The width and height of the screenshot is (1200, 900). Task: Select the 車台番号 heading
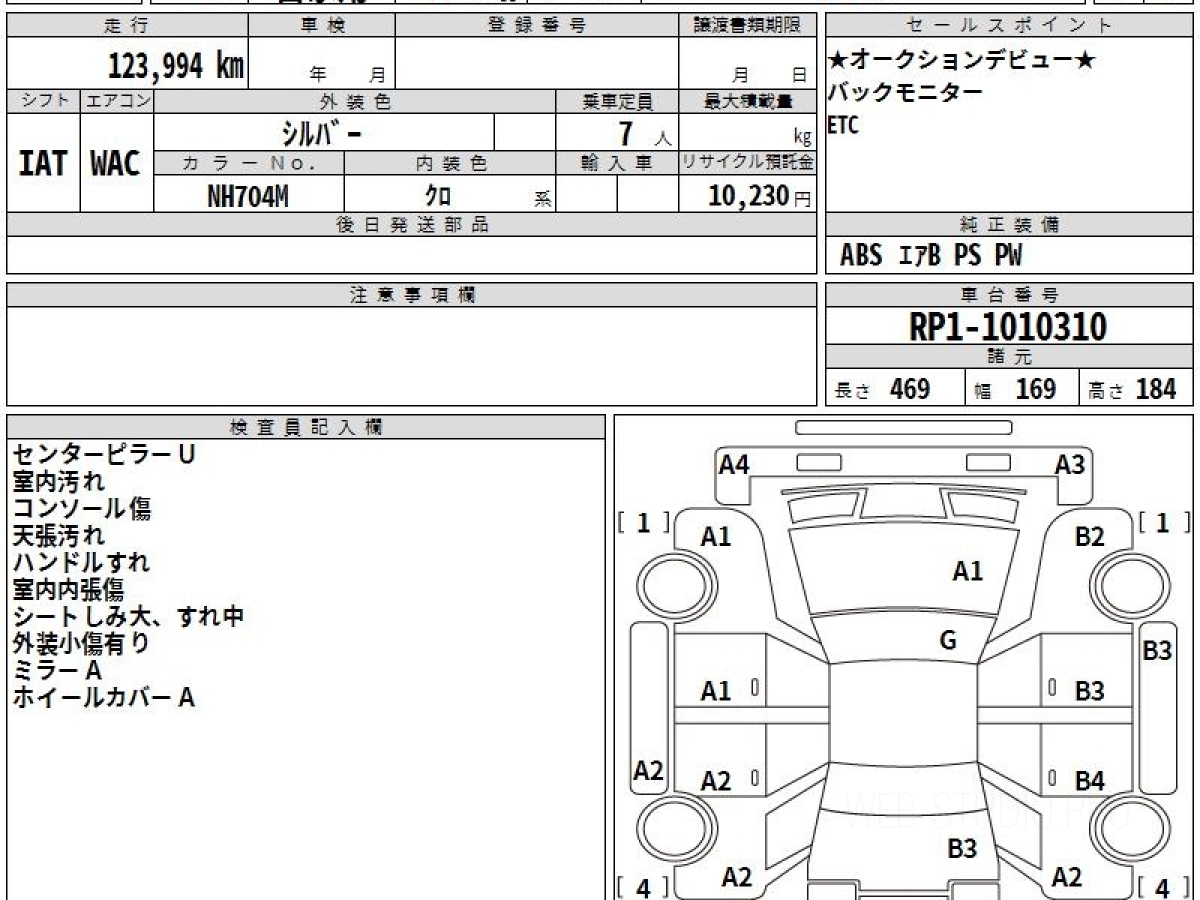pos(1009,295)
